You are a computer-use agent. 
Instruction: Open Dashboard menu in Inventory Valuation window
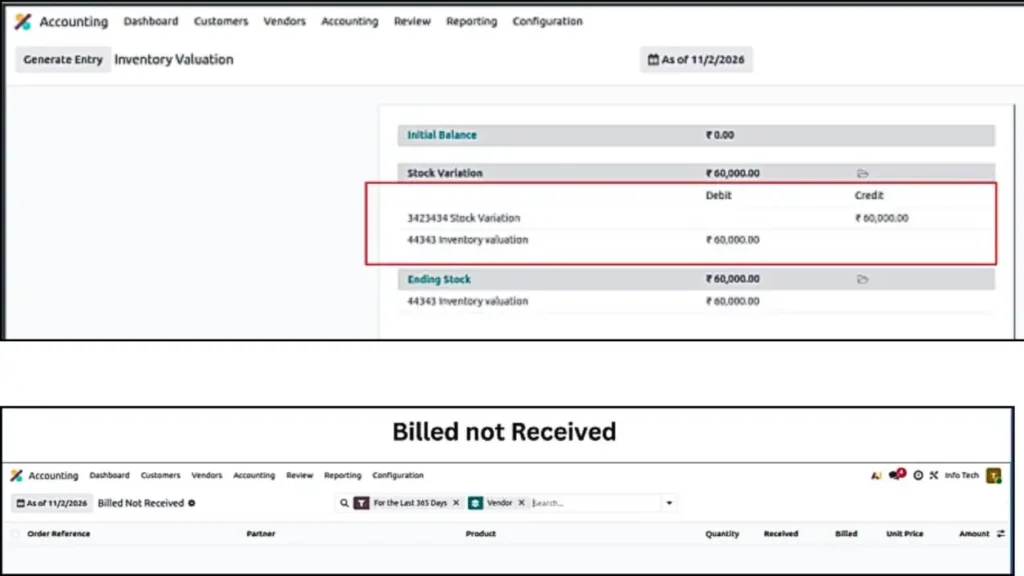tap(151, 22)
